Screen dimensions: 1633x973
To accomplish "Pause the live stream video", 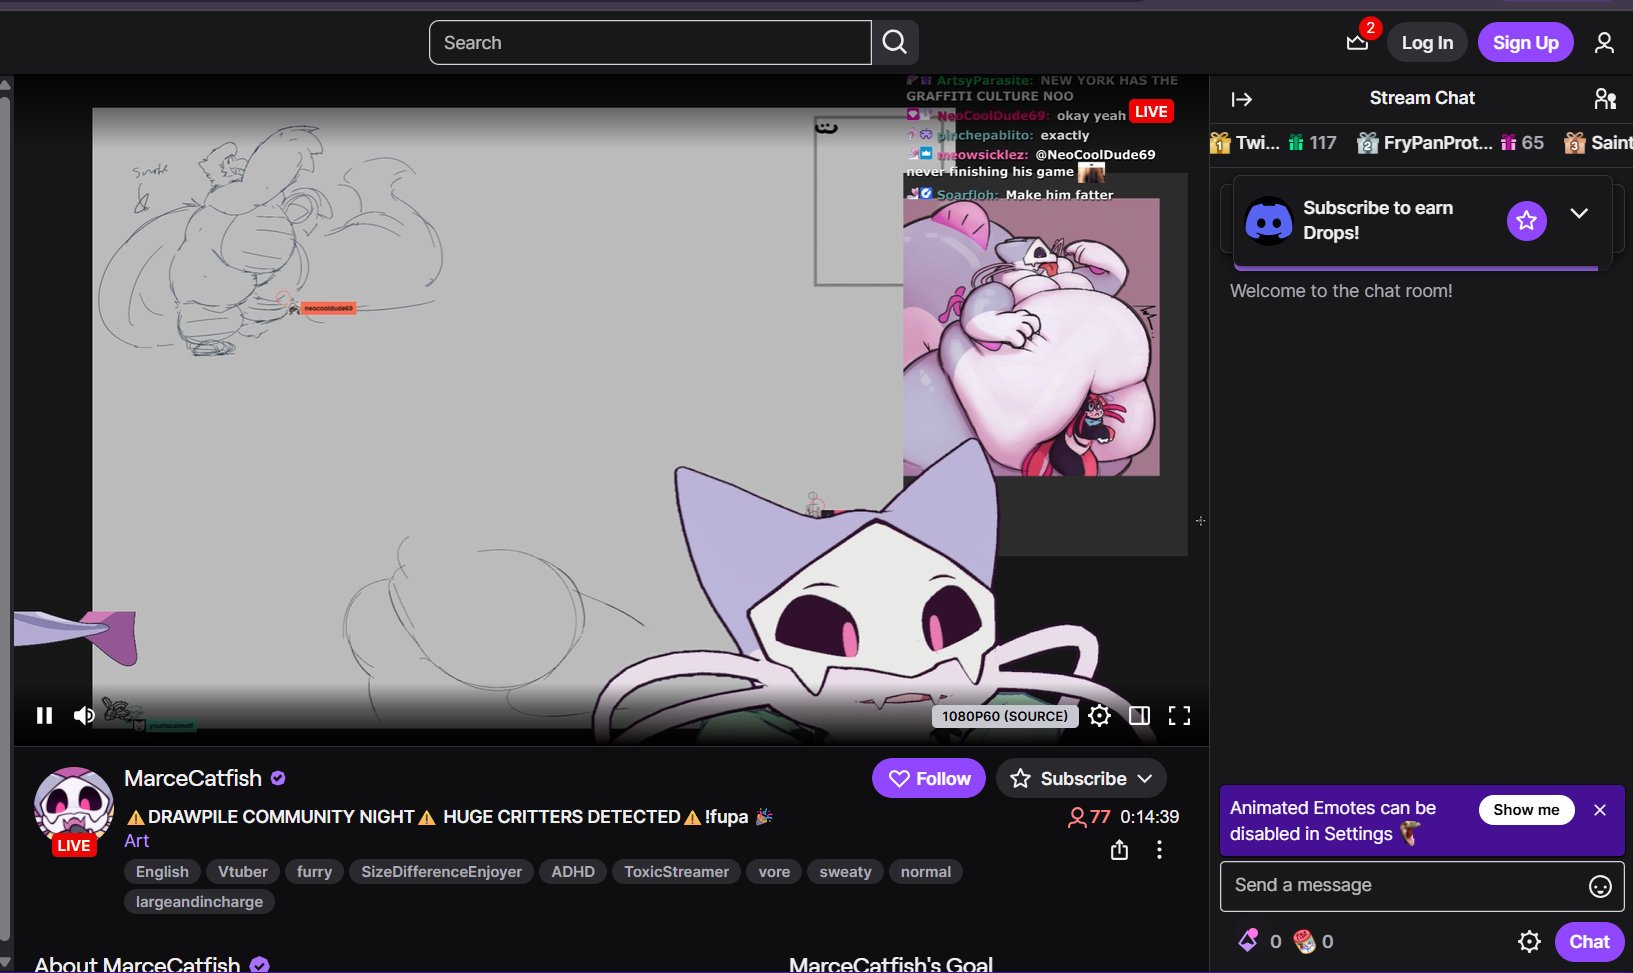I will (44, 715).
